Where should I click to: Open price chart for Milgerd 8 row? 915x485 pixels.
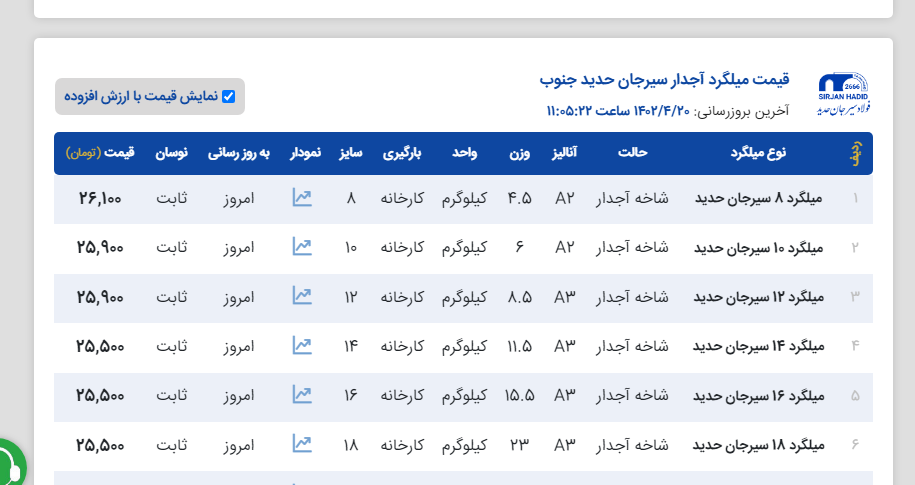pos(302,198)
